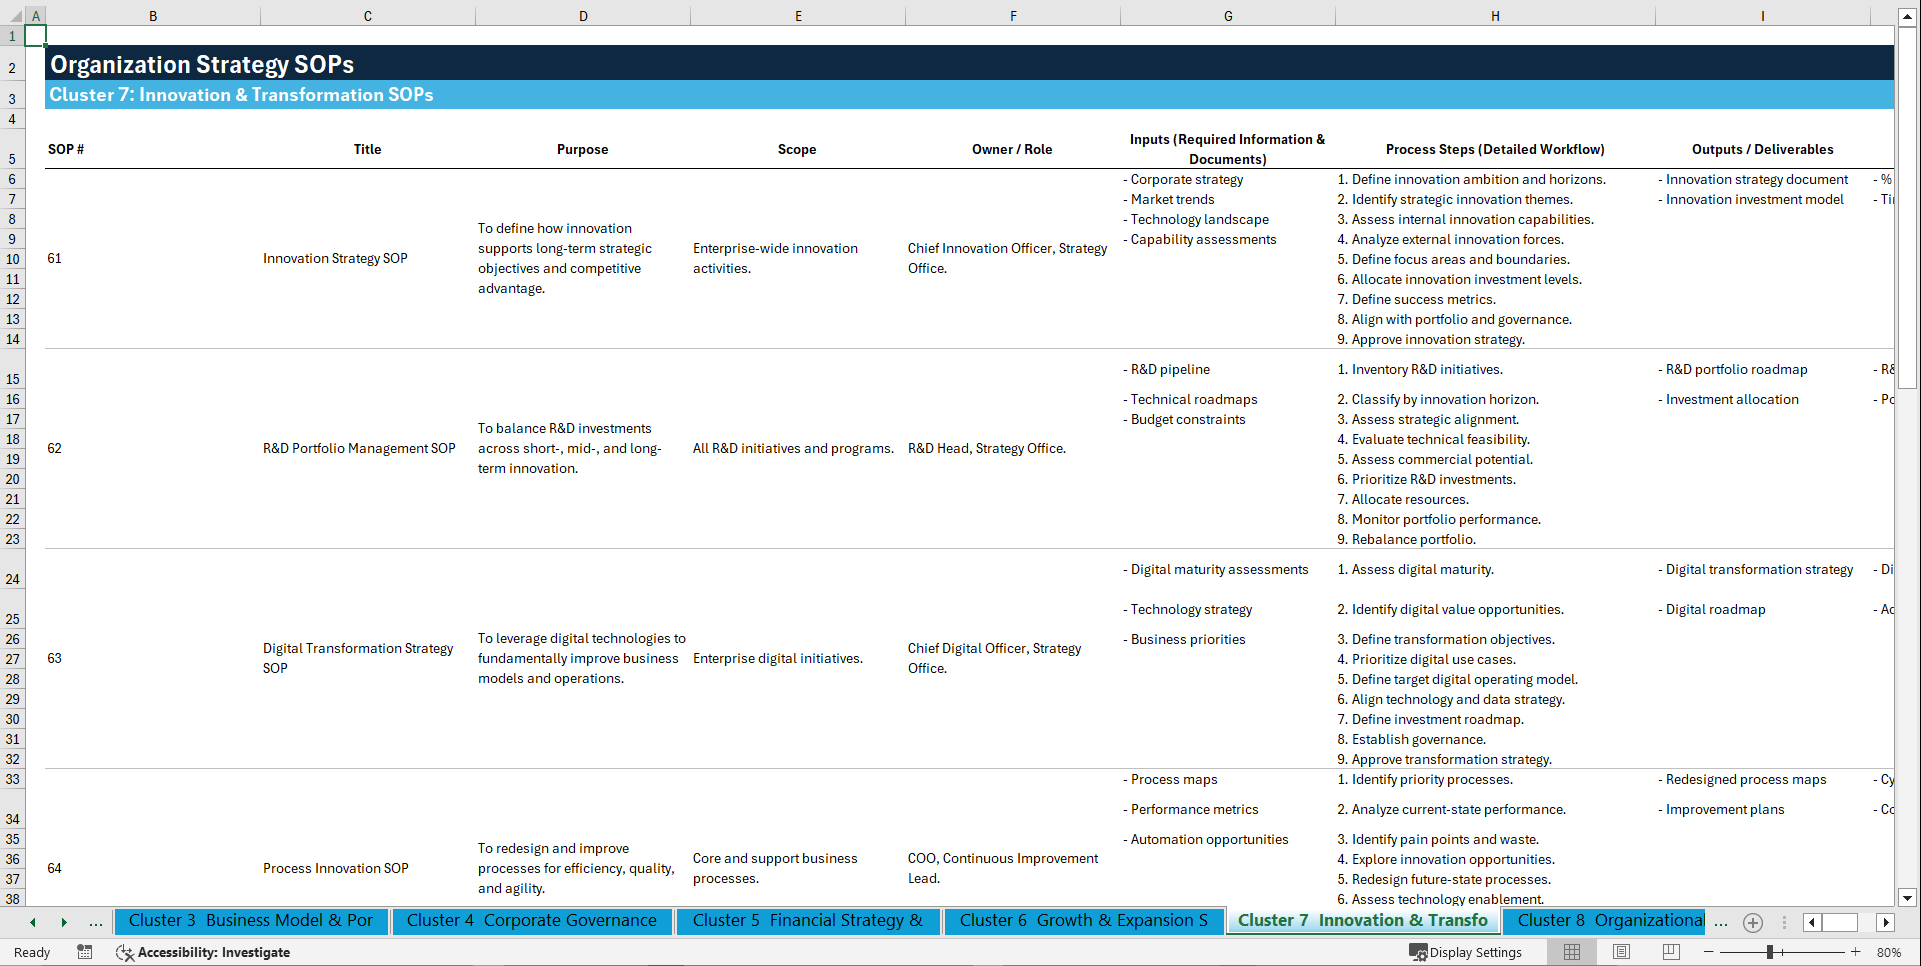Expand the hidden sheet tabs on the right ellipsis

pos(1721,922)
